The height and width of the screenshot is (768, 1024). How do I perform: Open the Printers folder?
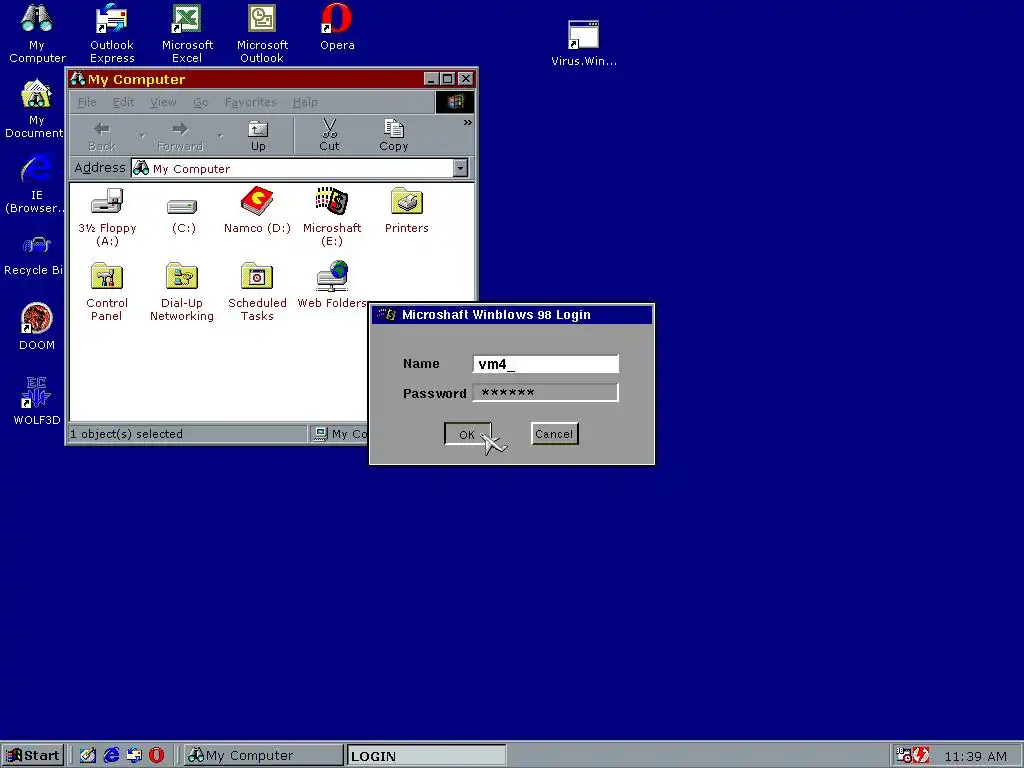[406, 210]
